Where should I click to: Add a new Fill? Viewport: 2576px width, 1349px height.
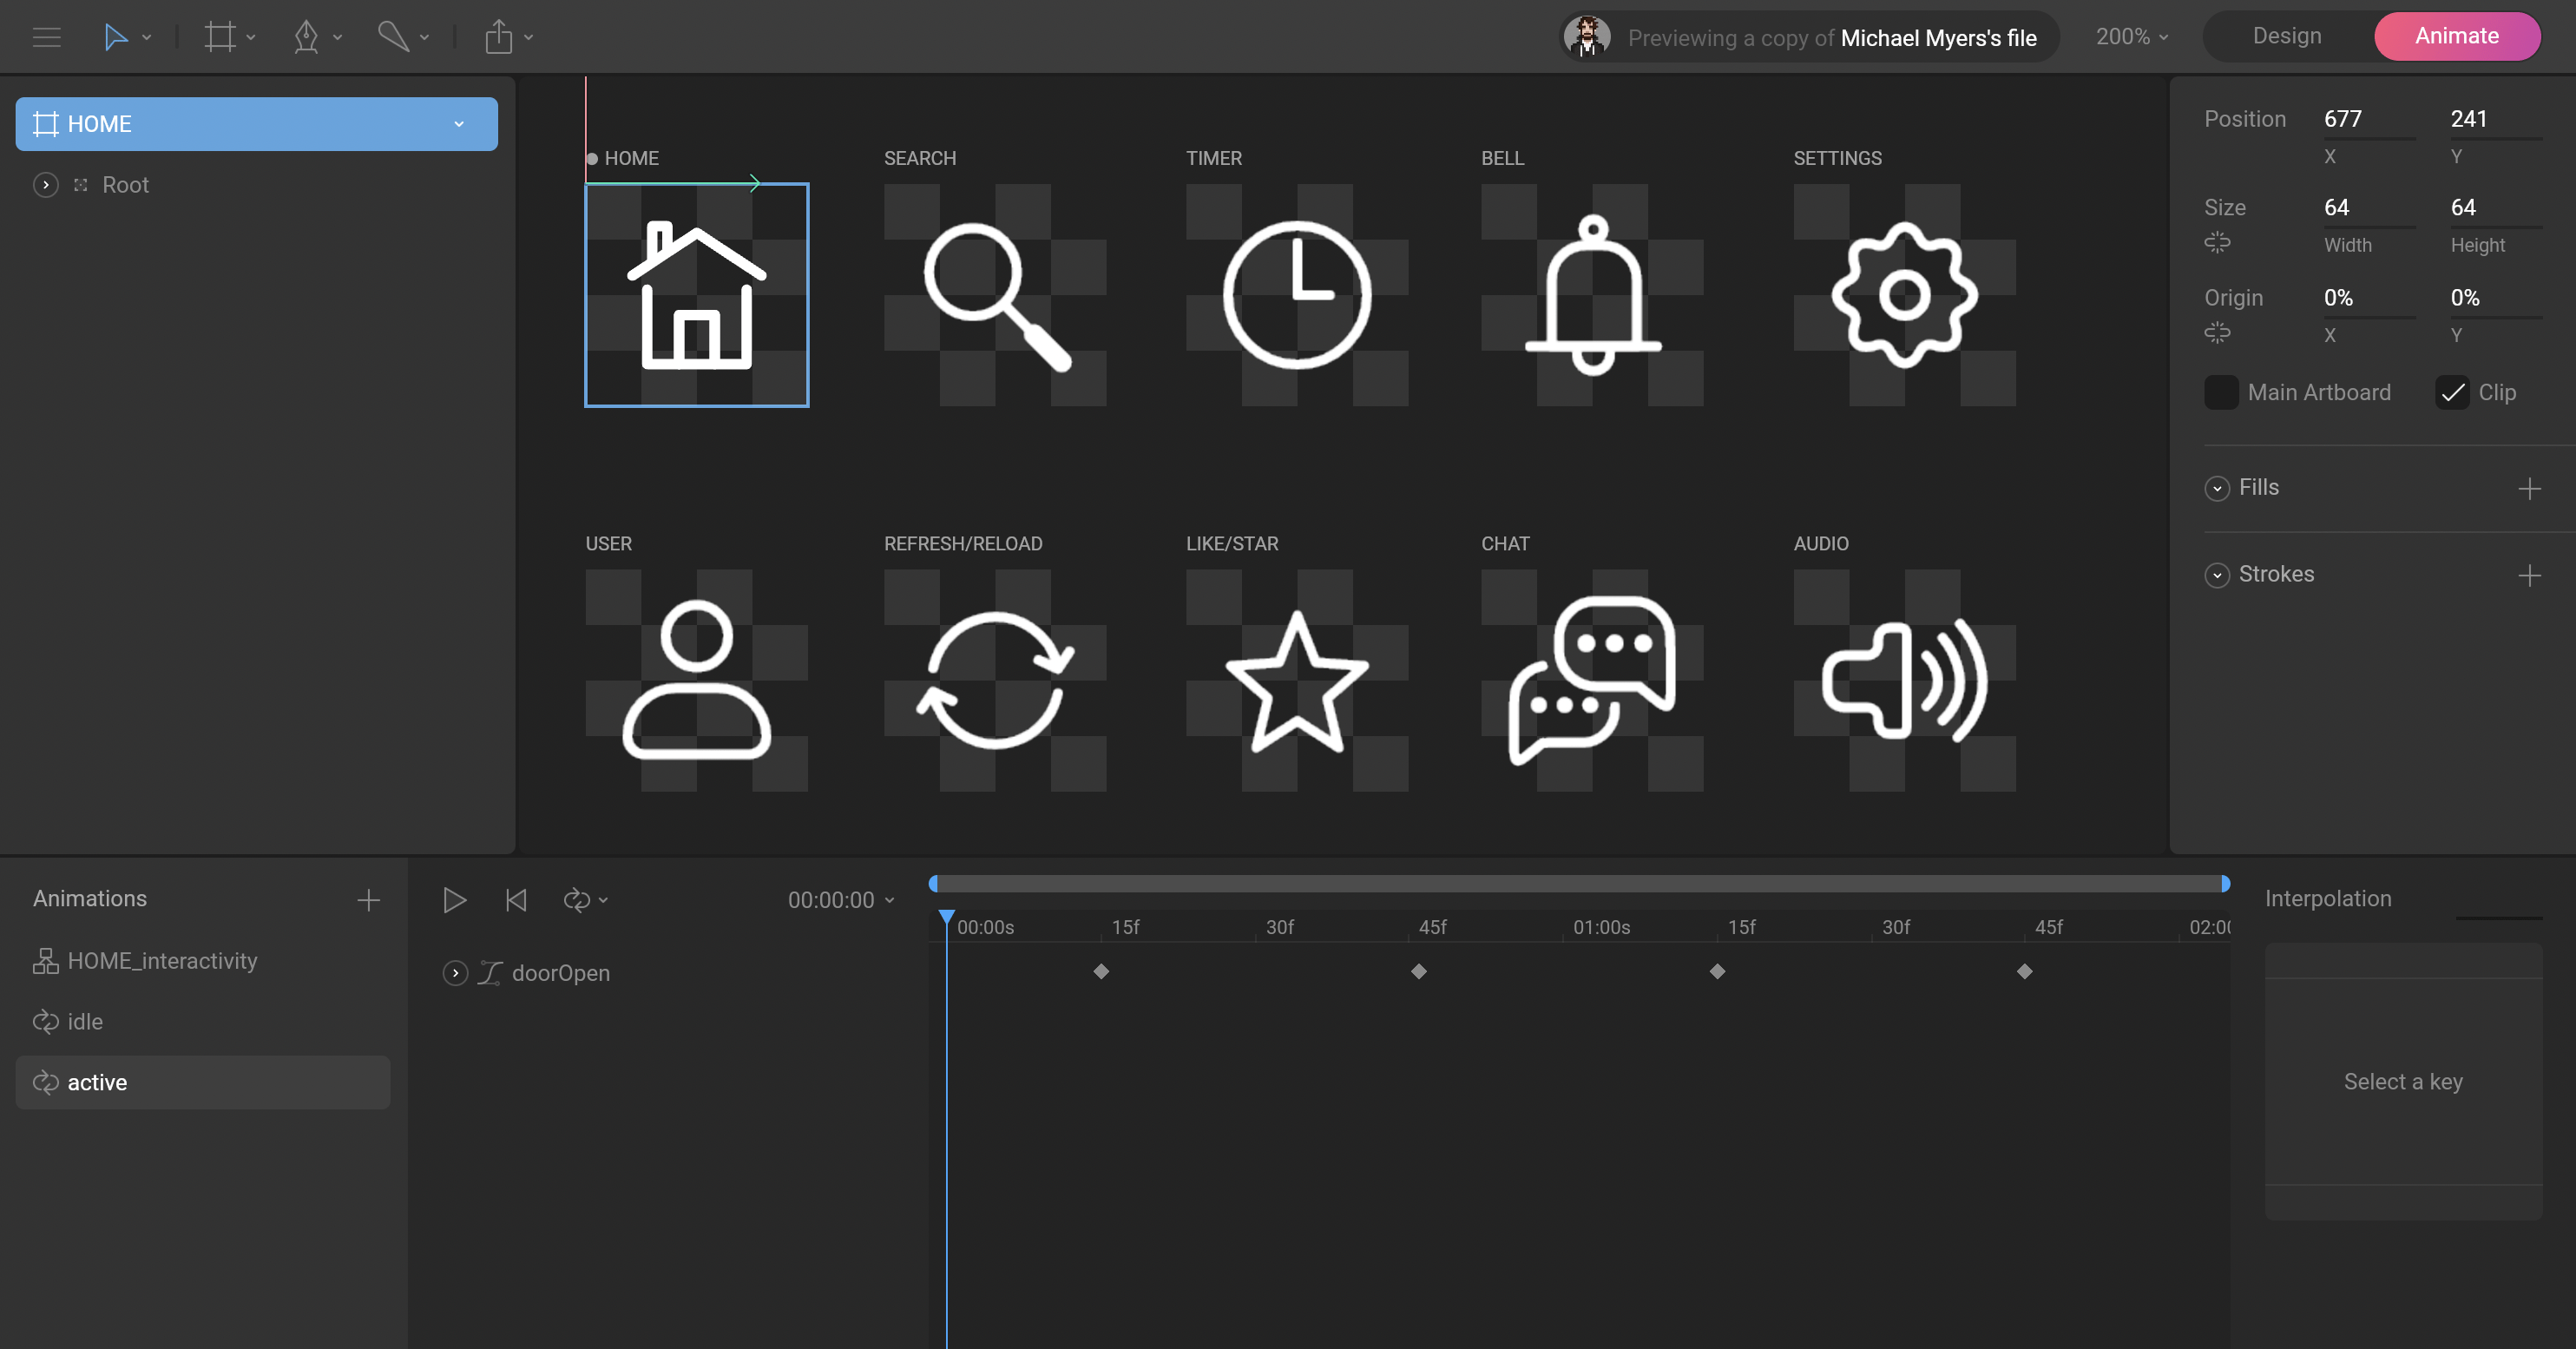(2529, 489)
